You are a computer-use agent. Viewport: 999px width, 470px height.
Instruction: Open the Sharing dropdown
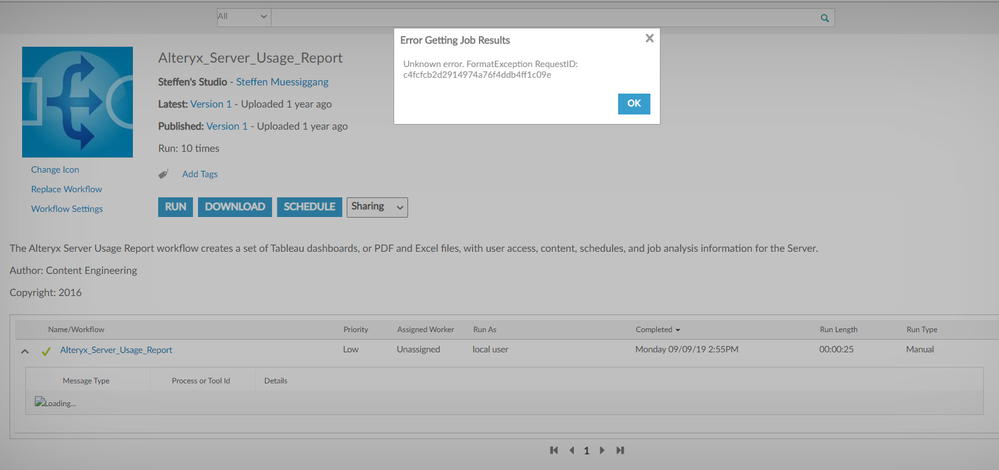(x=377, y=207)
